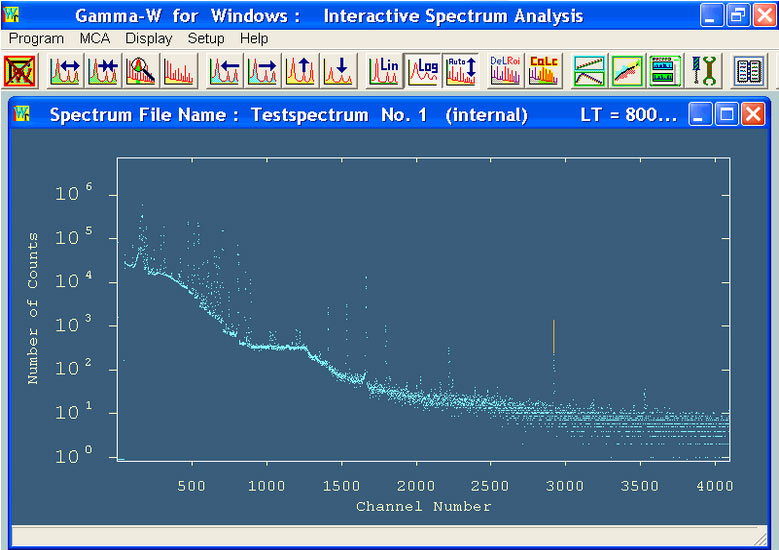
Task: Open the MCA menu
Action: pos(95,38)
